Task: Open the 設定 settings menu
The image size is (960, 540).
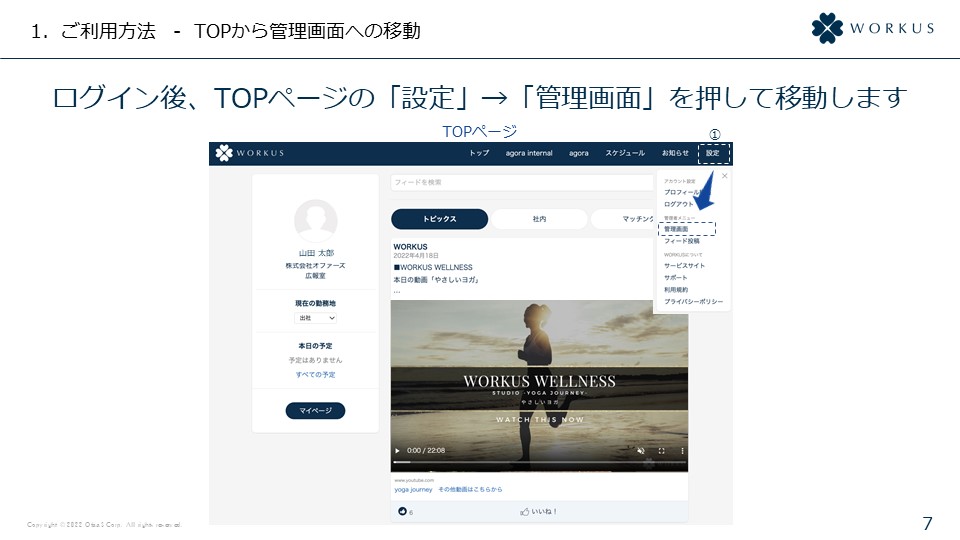Action: [713, 153]
